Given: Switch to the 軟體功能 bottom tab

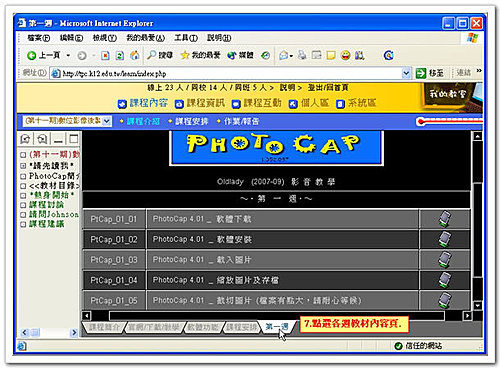Looking at the screenshot, I should coord(203,327).
